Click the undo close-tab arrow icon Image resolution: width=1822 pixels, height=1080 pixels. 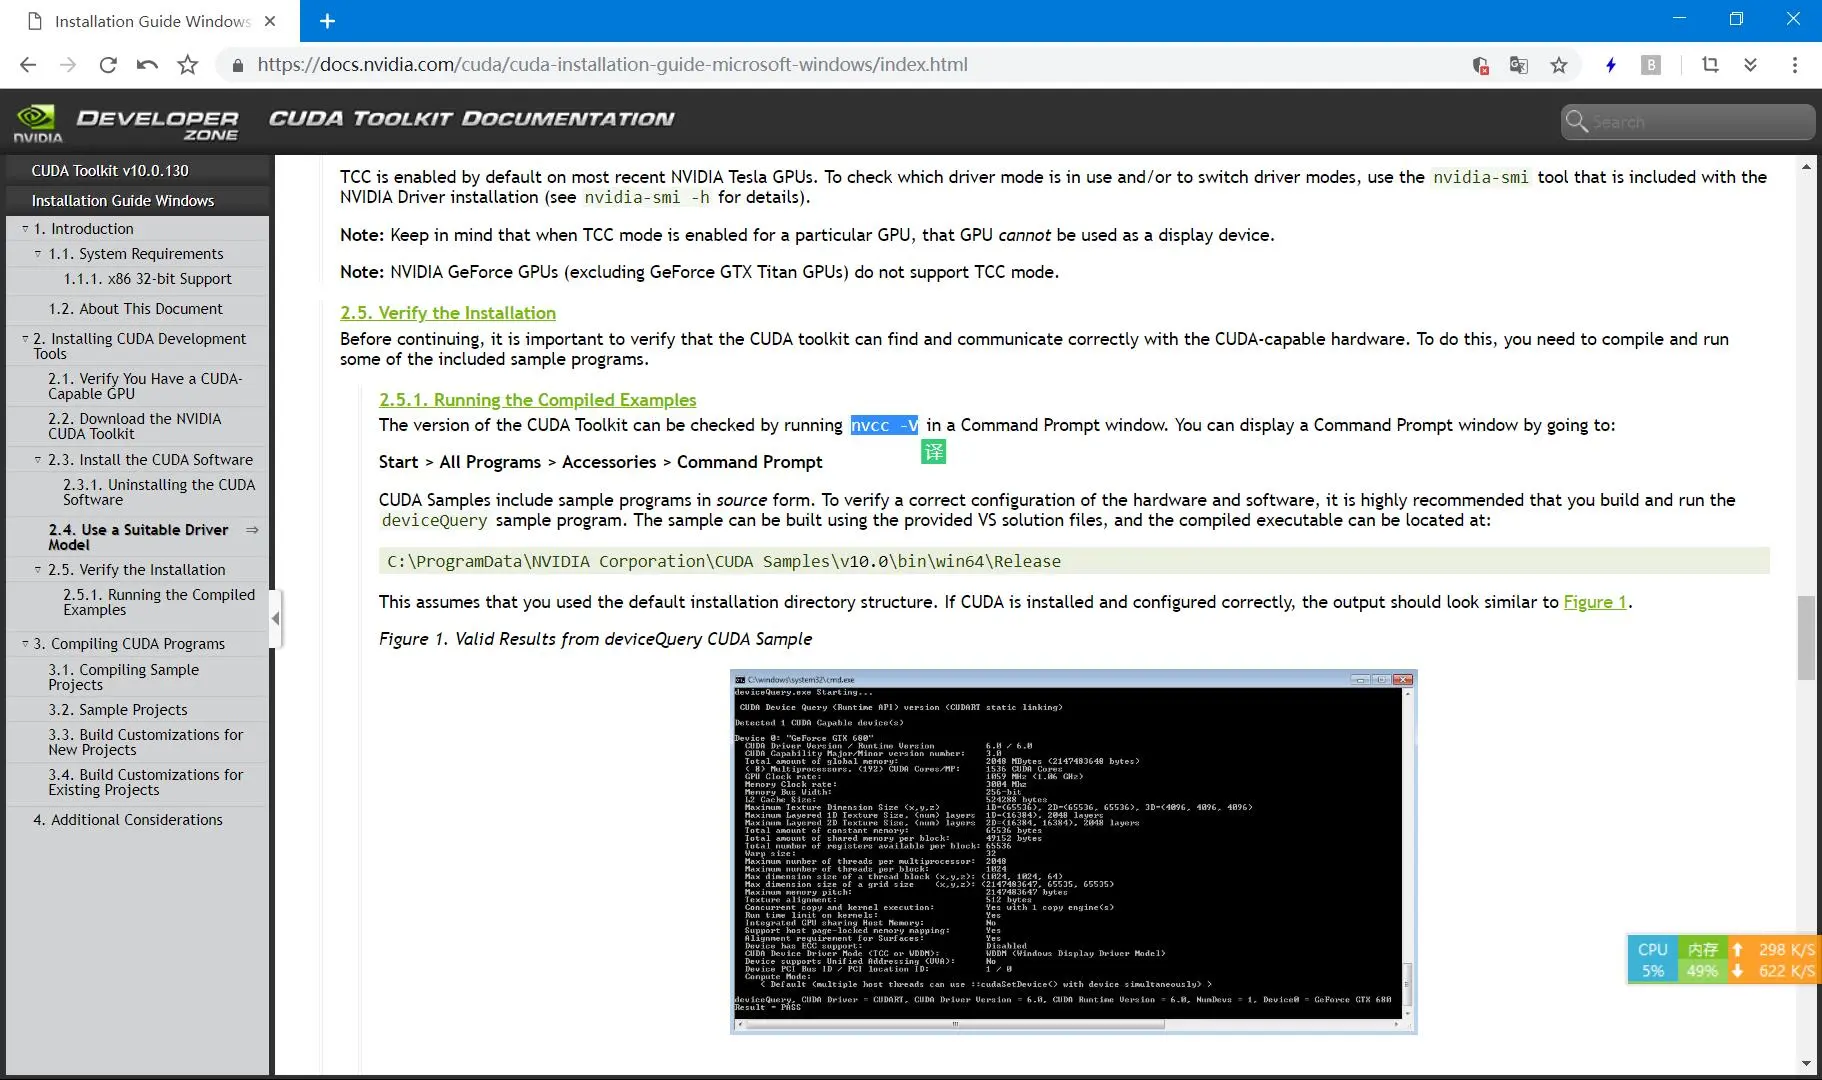pos(147,65)
